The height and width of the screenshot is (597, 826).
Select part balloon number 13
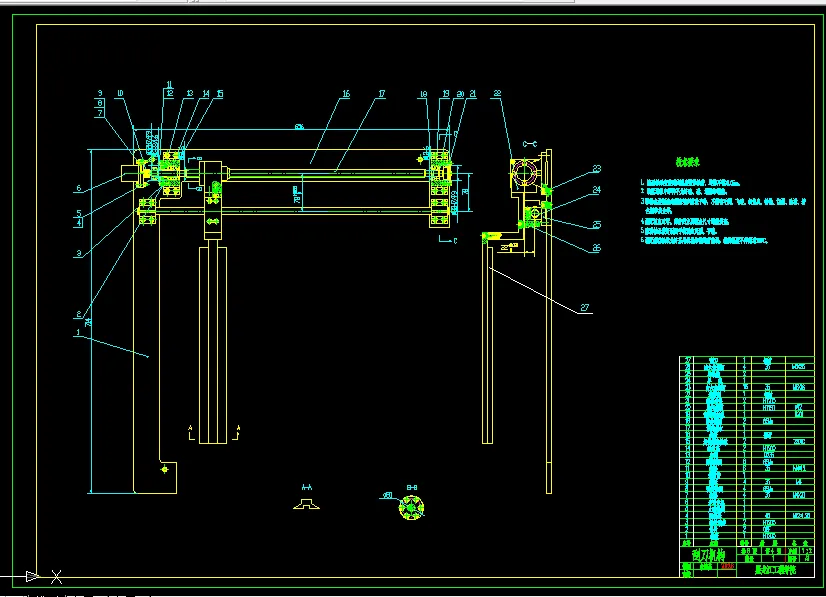(190, 94)
